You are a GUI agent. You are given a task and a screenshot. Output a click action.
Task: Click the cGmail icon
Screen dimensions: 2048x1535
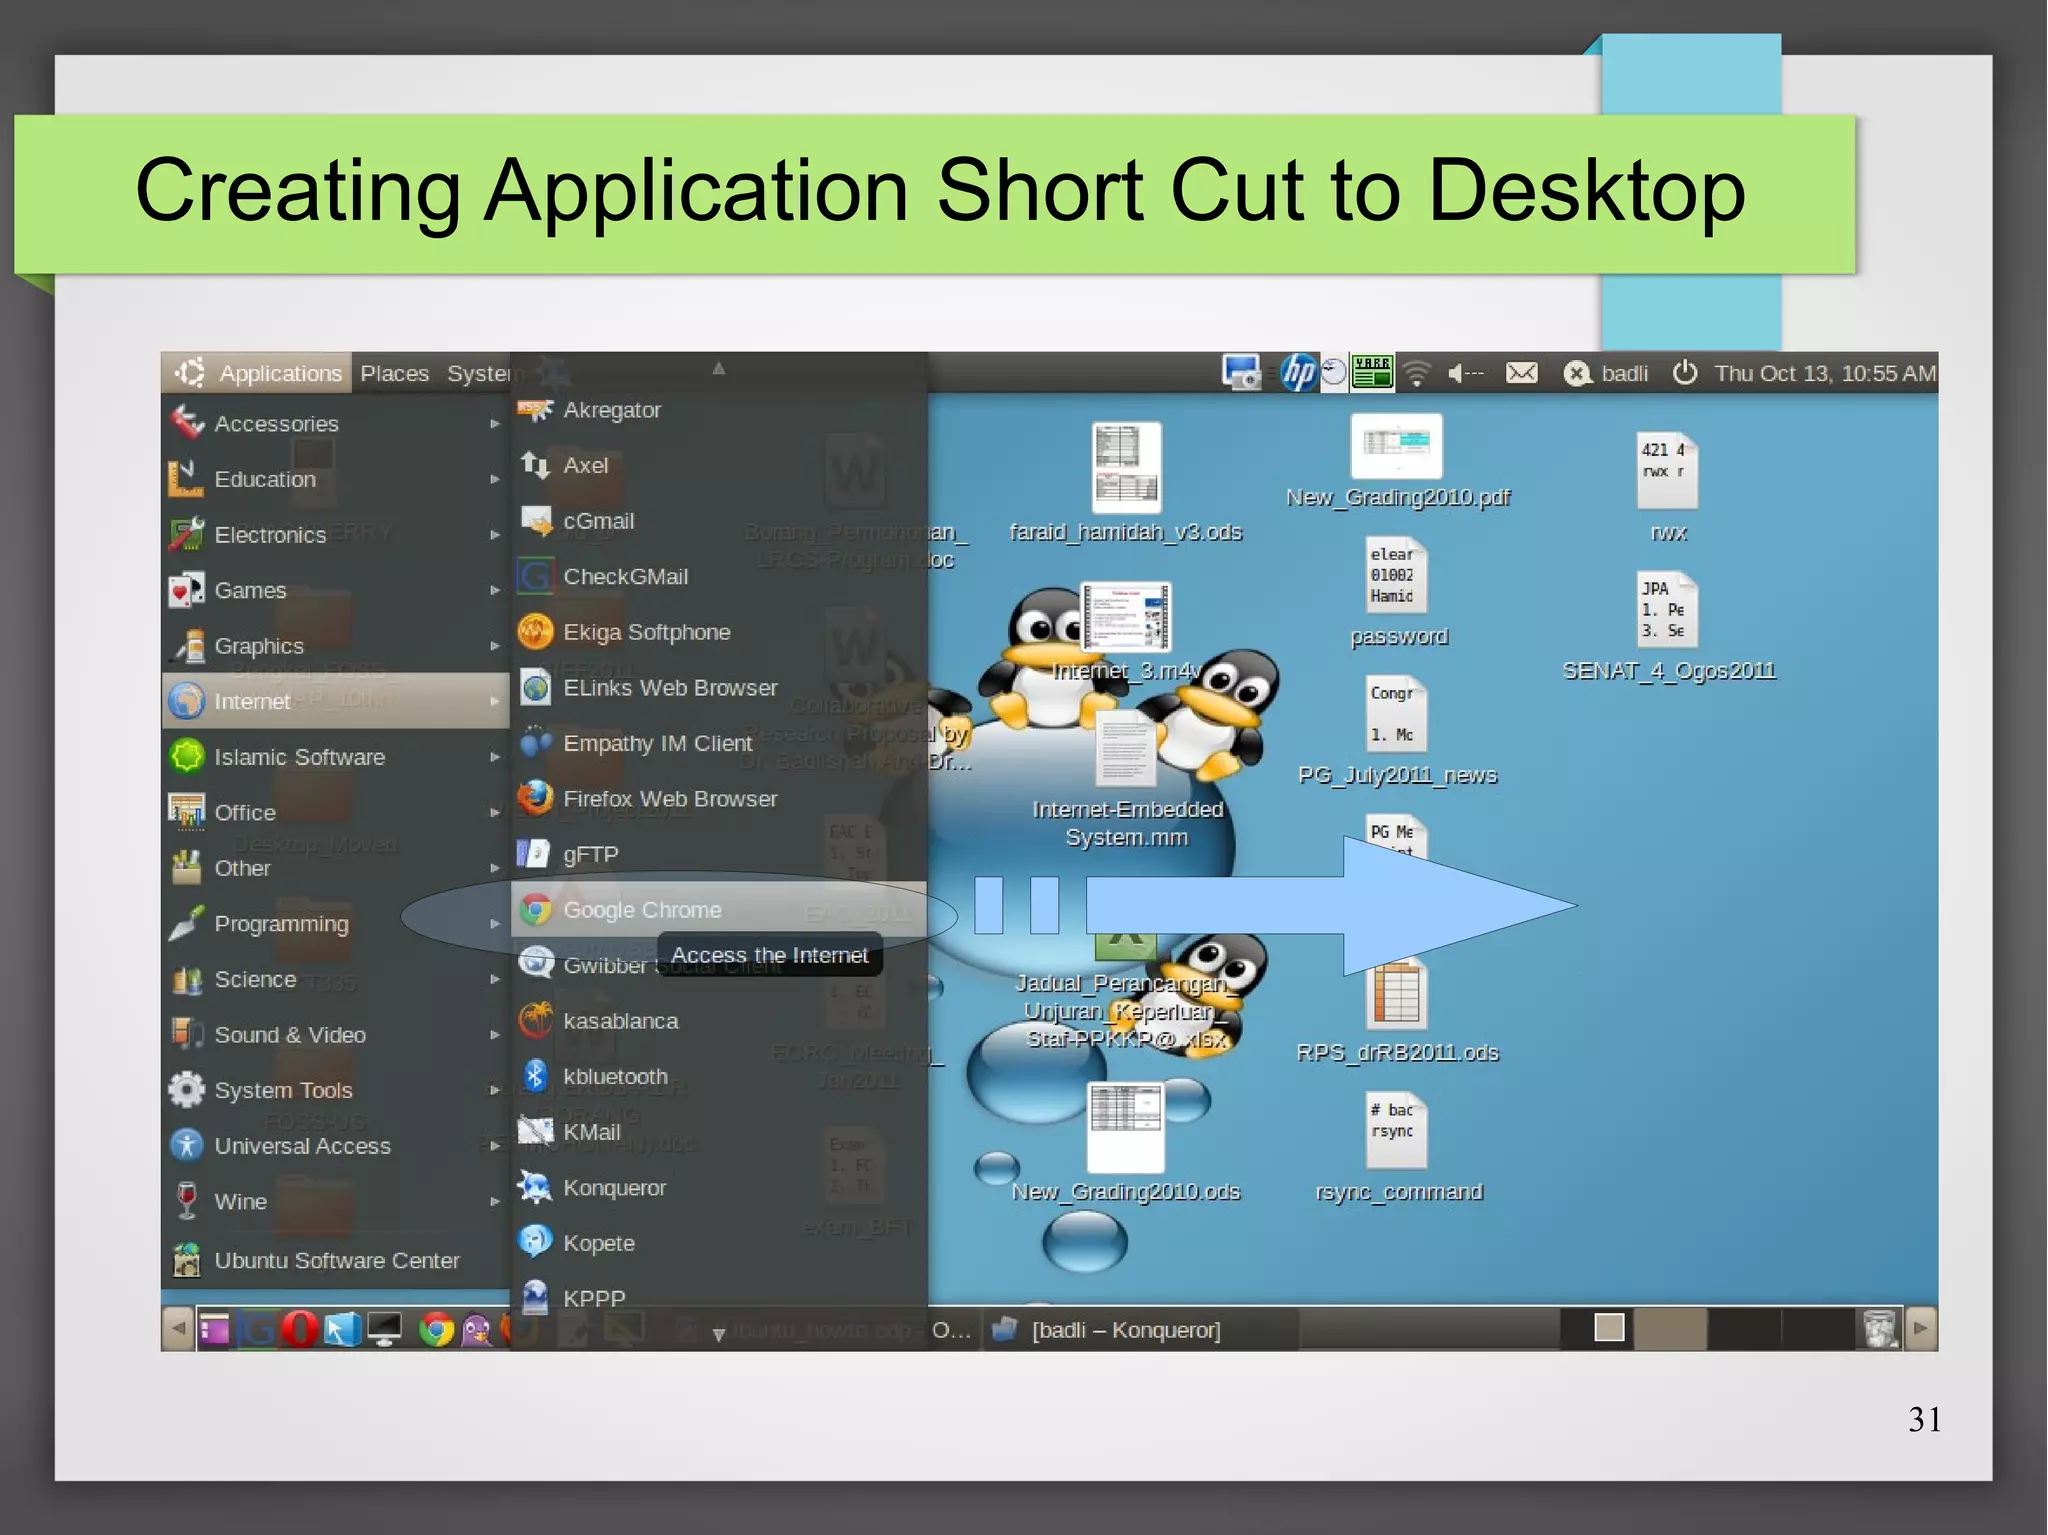[535, 521]
